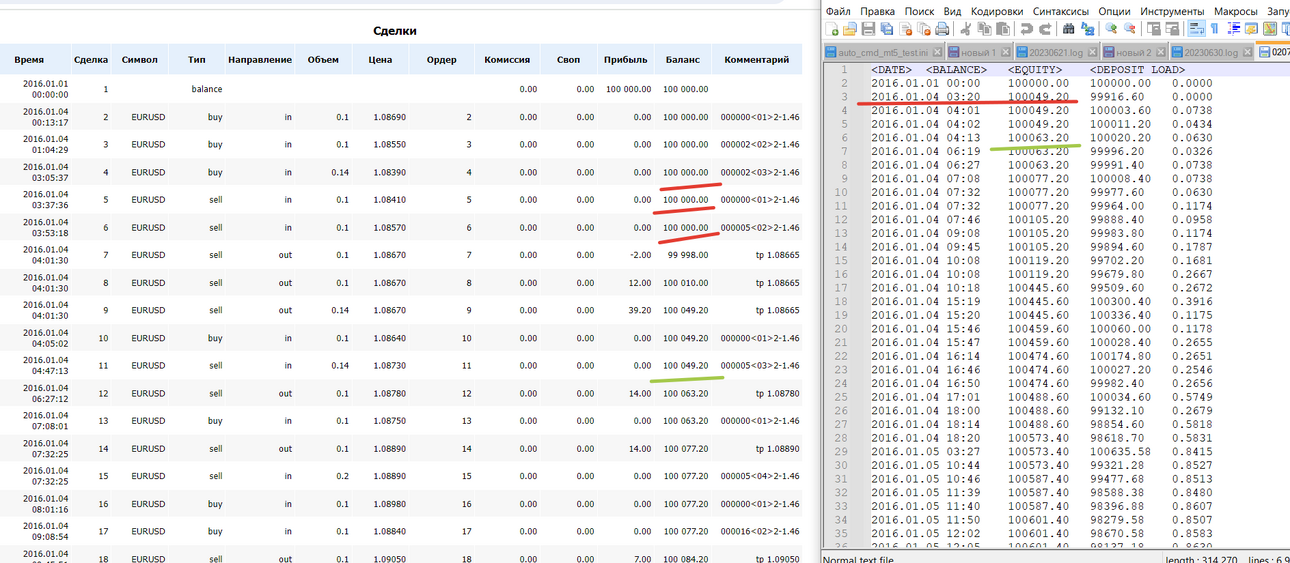
Task: Open the Синтаксисы menu
Action: pos(1061,10)
